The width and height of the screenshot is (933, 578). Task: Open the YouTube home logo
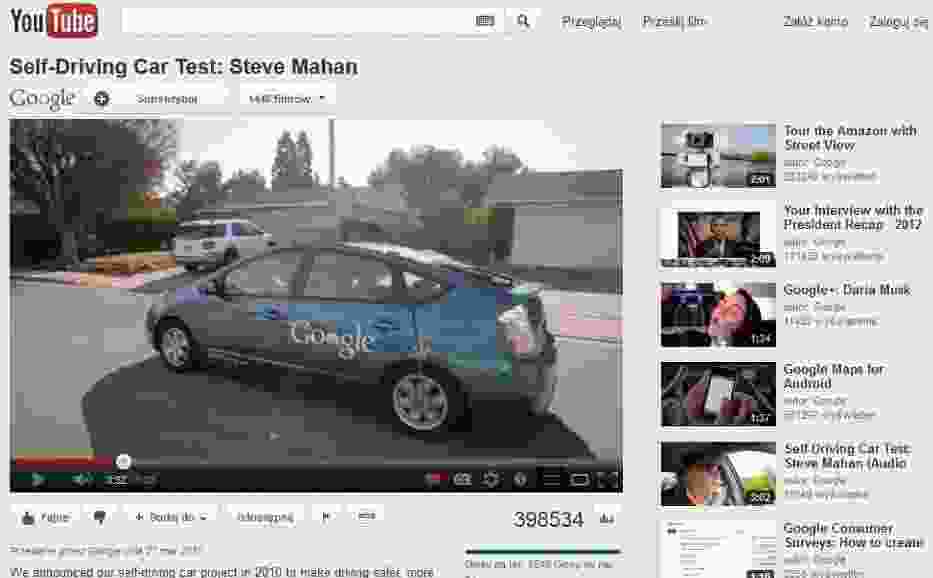point(54,20)
